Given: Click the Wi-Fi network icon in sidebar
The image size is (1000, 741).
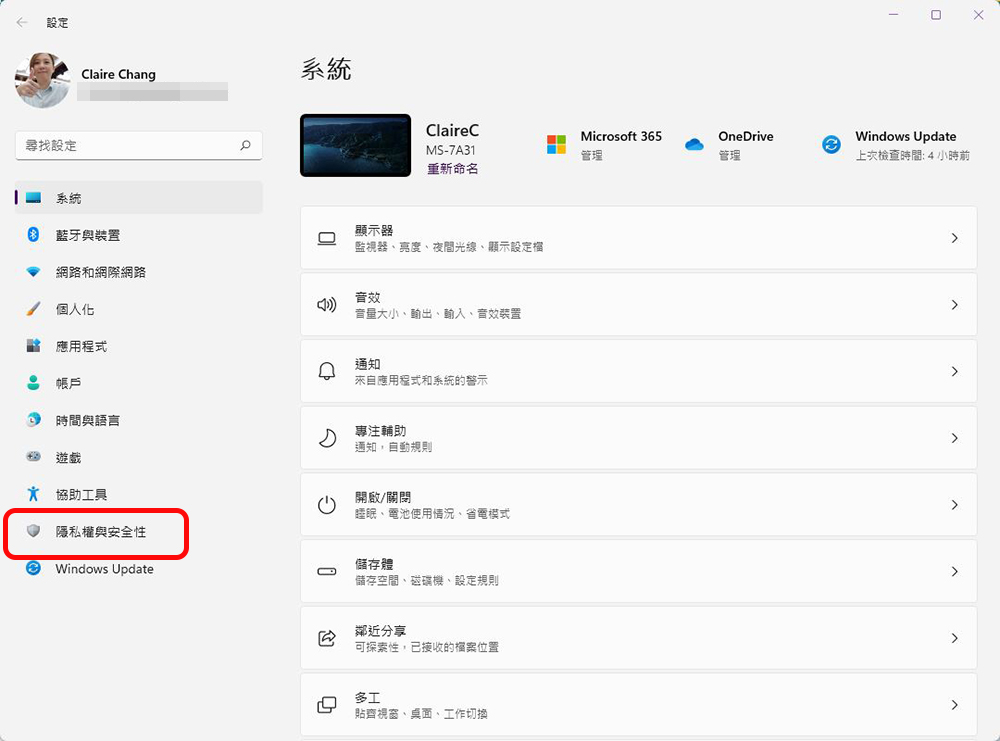Looking at the screenshot, I should click(x=33, y=272).
